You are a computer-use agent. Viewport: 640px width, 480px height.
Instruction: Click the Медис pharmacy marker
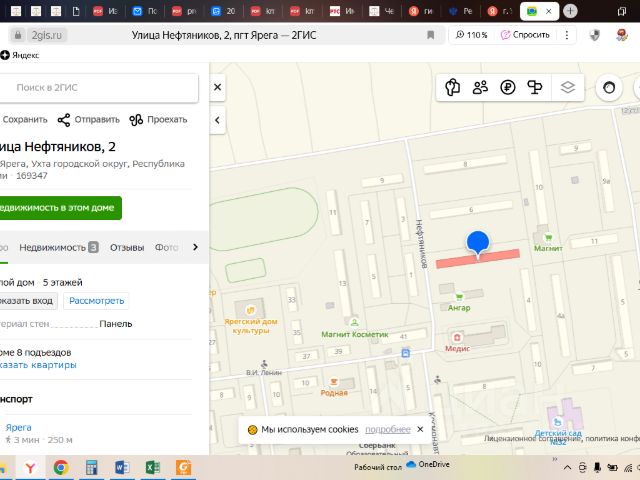(457, 337)
